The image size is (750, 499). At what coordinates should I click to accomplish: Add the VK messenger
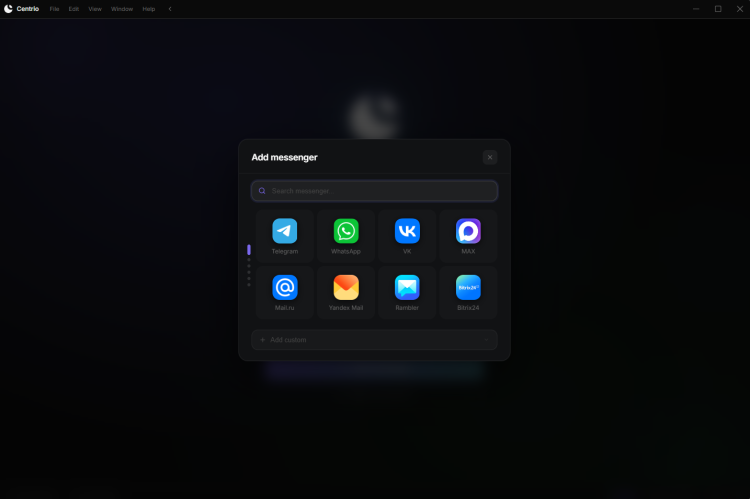407,236
